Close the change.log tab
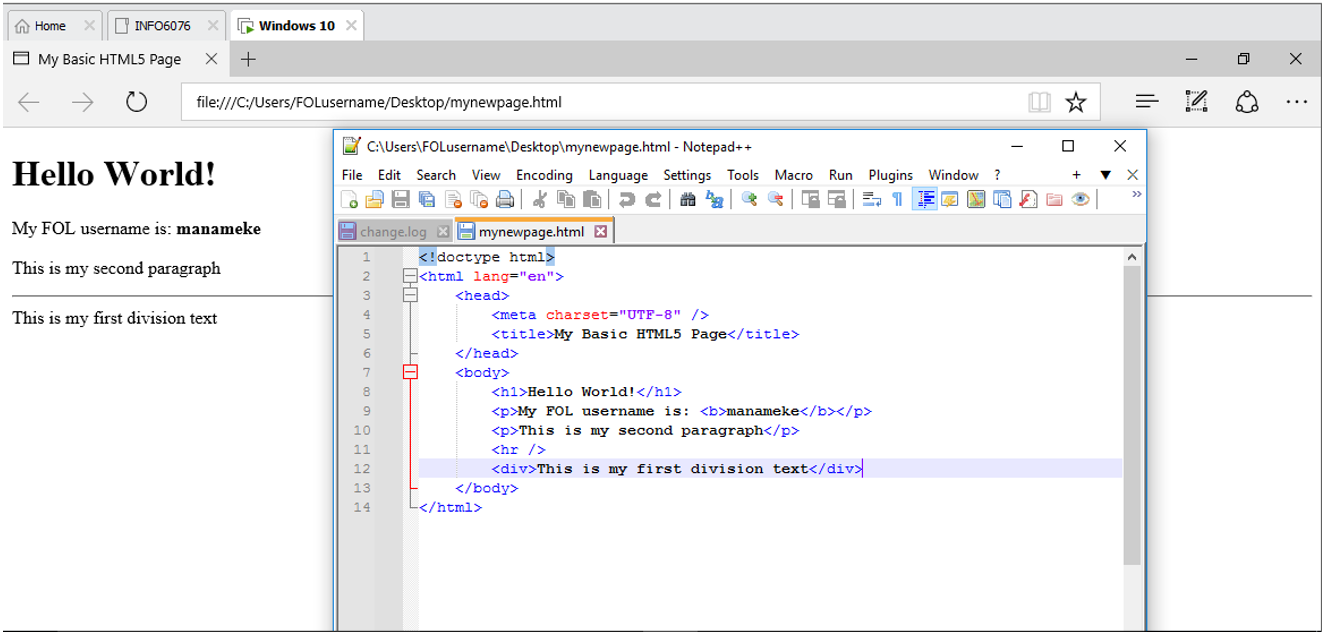The height and width of the screenshot is (632, 1322). [444, 232]
